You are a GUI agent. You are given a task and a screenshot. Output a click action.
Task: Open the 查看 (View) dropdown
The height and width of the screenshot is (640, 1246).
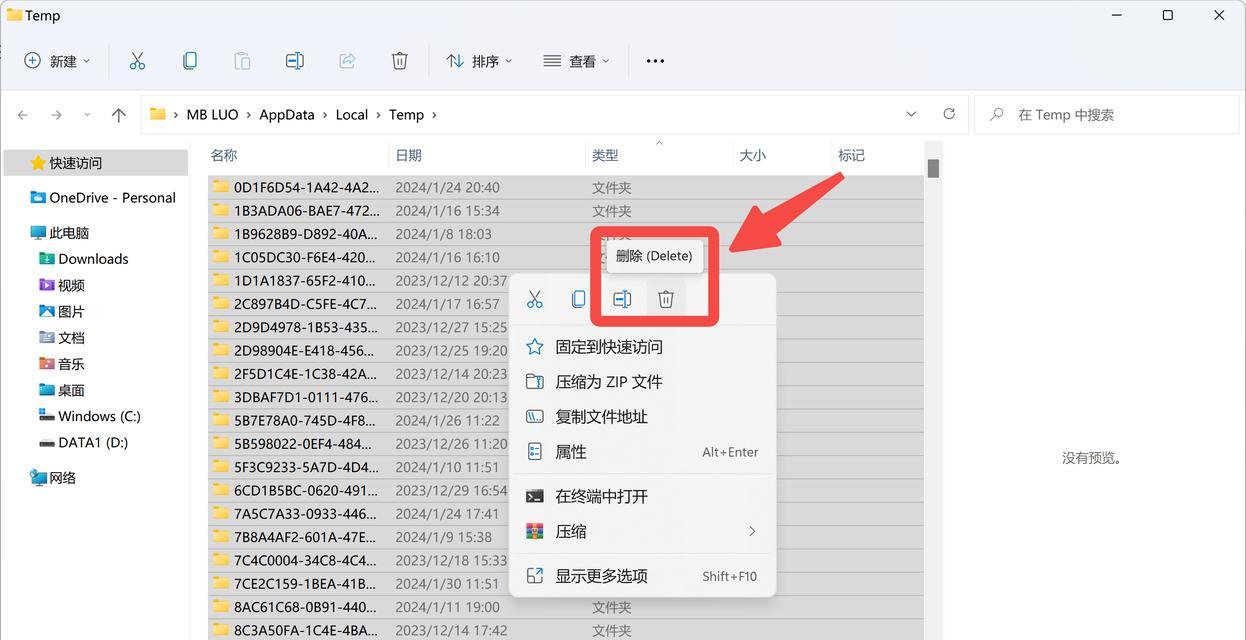576,61
